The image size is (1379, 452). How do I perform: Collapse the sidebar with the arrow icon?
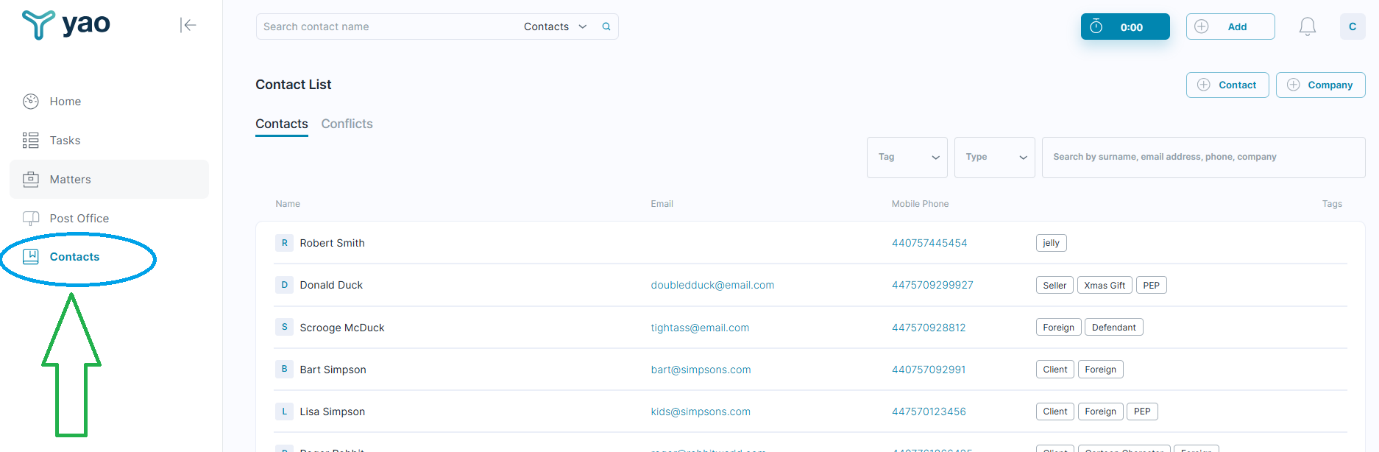(188, 25)
